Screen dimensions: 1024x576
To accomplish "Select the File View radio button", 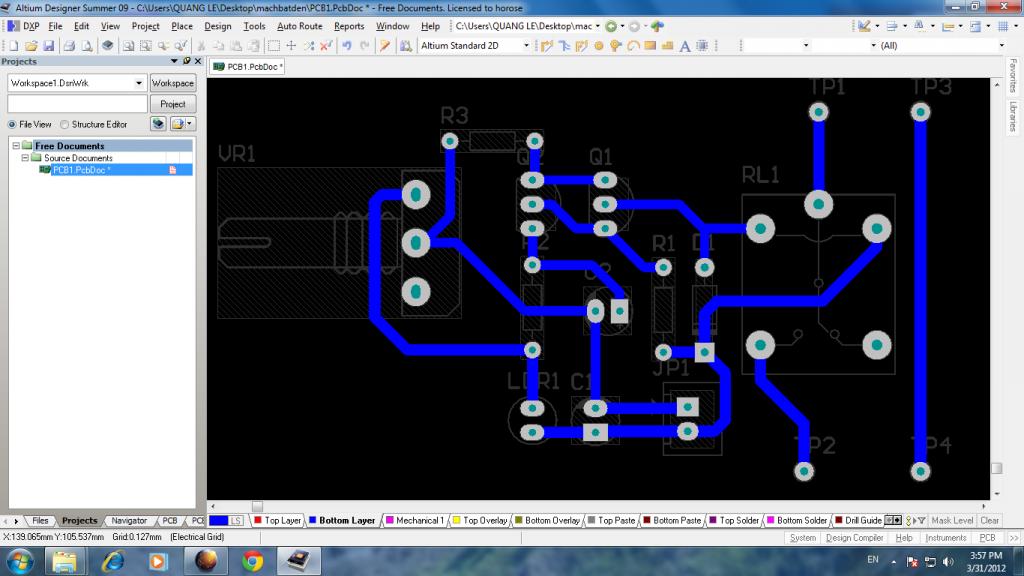I will click(13, 125).
